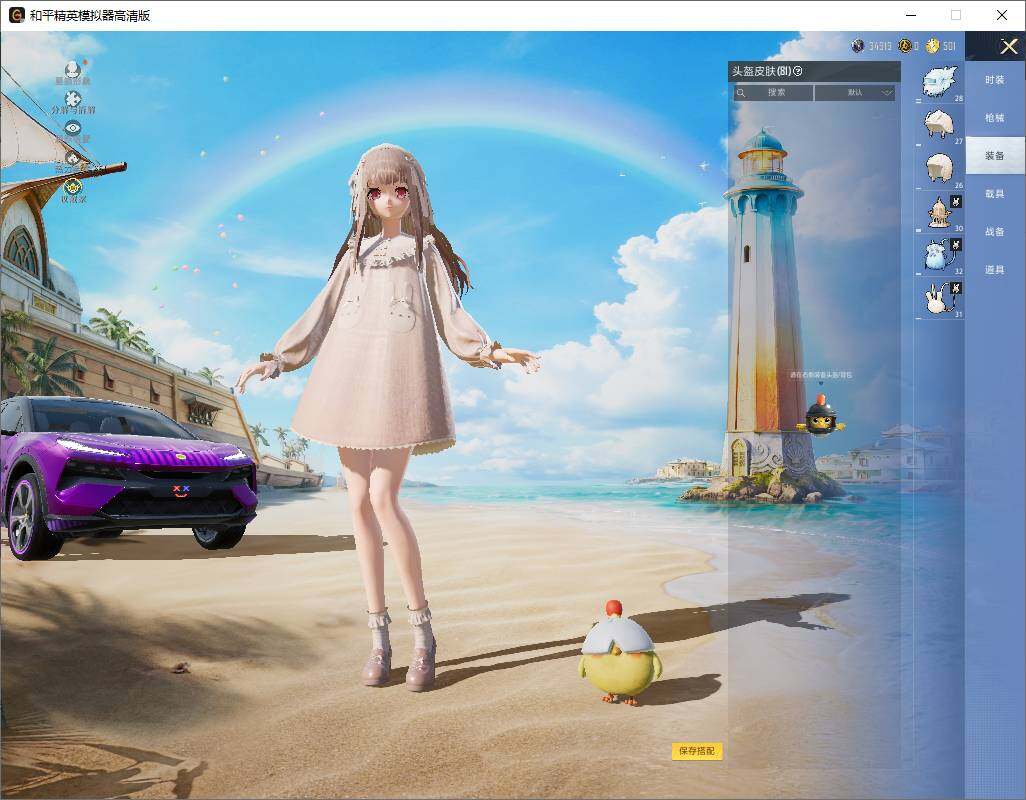Image resolution: width=1026 pixels, height=800 pixels.
Task: Click the 保存搭配 save outfit button
Action: (697, 751)
